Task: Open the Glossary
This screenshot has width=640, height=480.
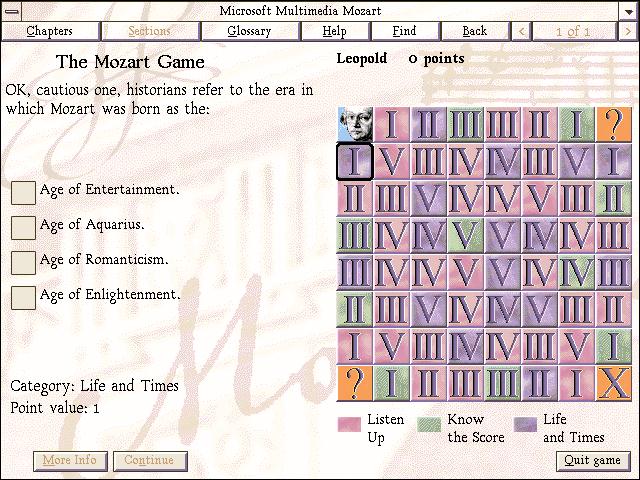Action: [x=249, y=31]
